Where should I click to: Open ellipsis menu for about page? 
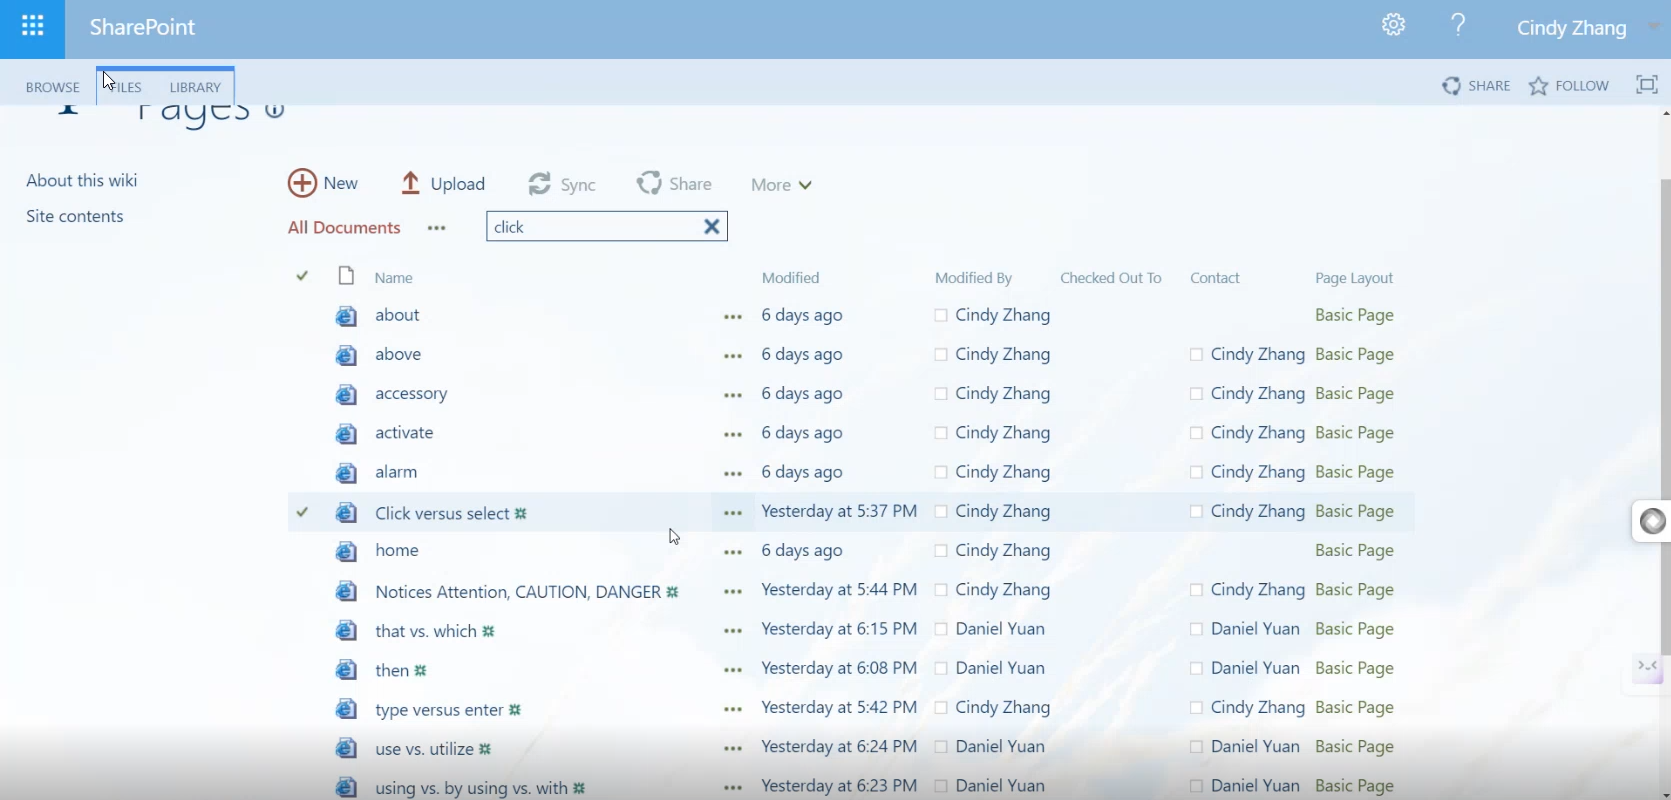(733, 317)
